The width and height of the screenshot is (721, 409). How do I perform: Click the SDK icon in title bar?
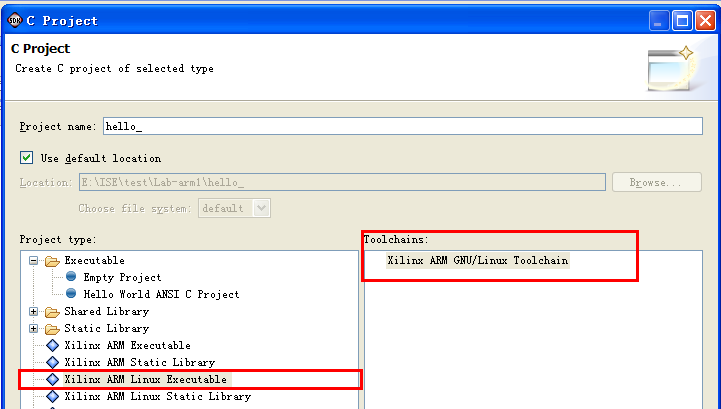15,20
